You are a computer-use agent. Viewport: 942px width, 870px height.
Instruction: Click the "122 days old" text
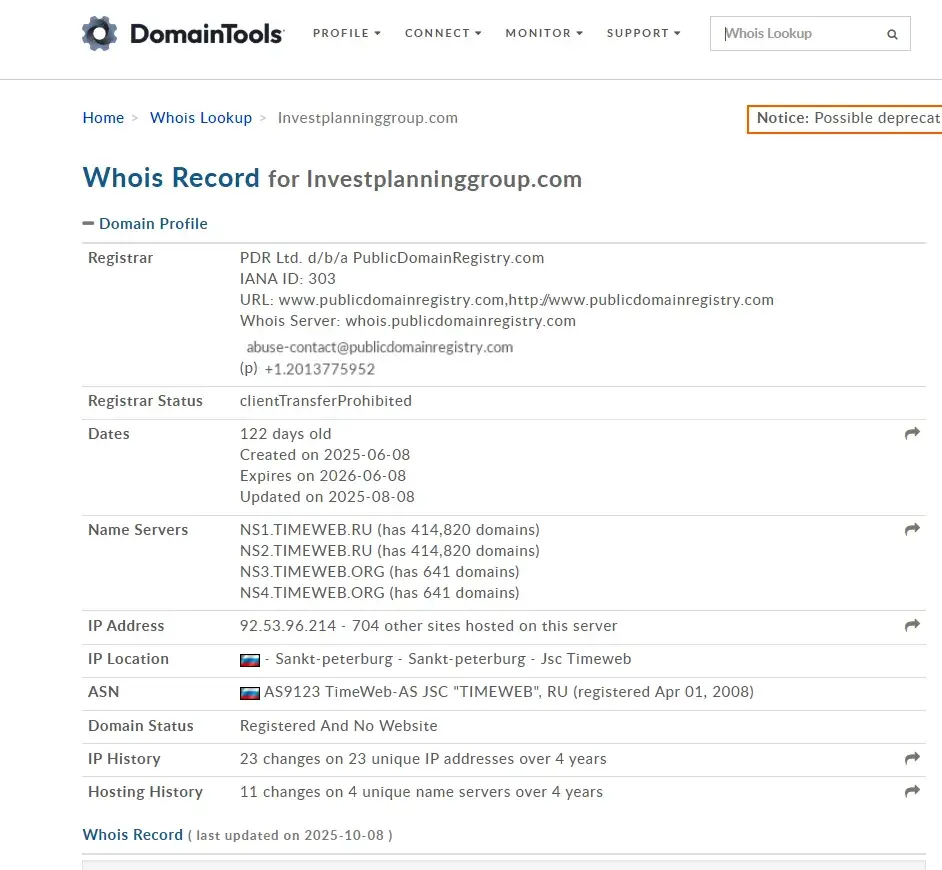[285, 434]
